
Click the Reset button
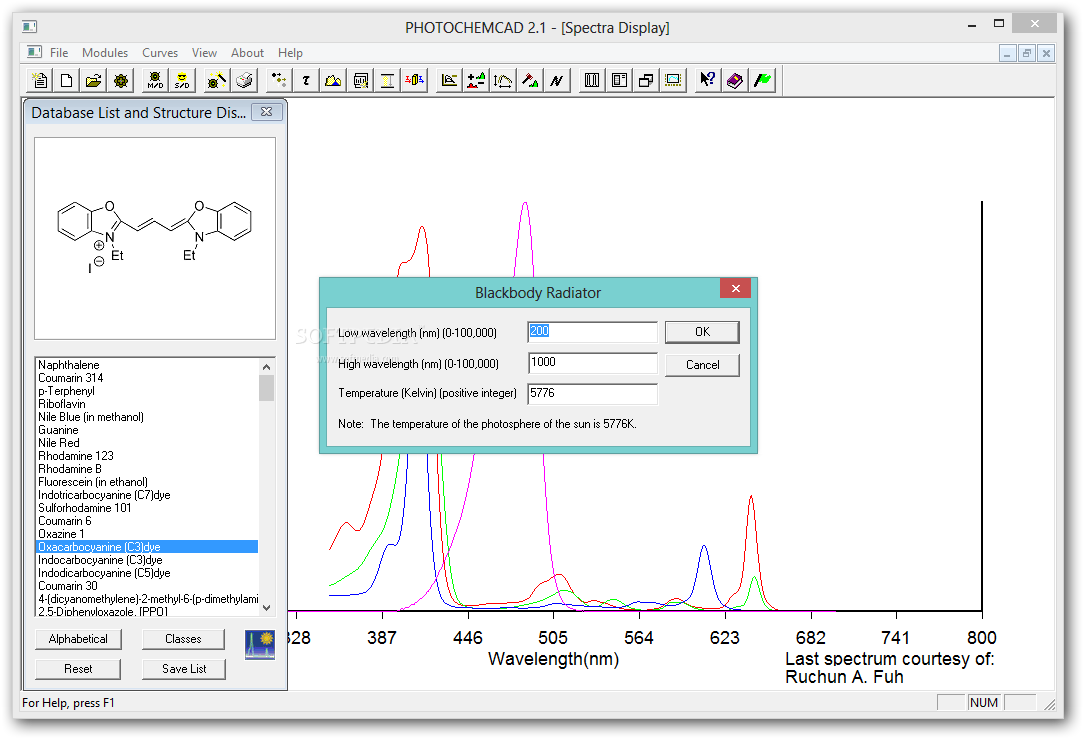[x=78, y=669]
